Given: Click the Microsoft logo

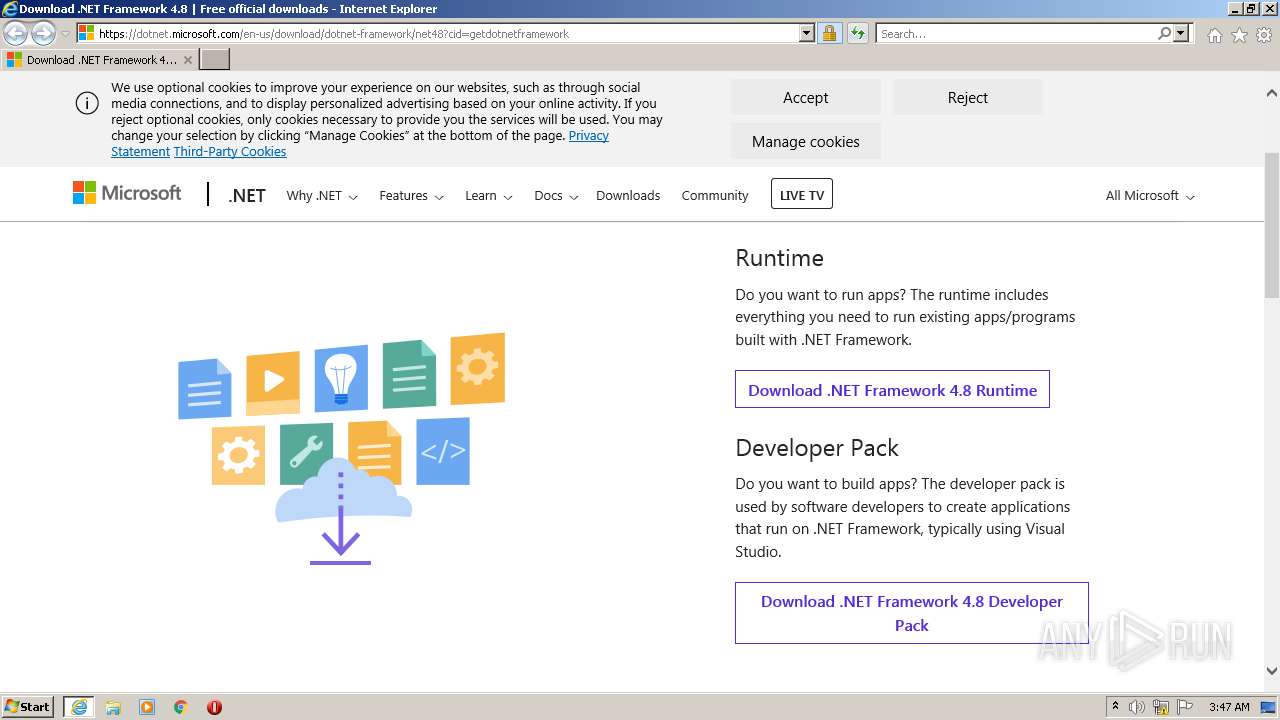Looking at the screenshot, I should (127, 193).
